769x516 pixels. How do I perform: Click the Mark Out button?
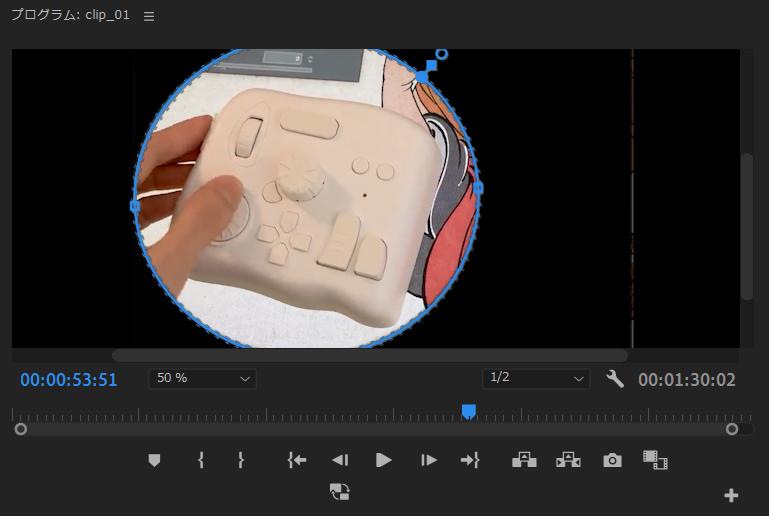240,460
